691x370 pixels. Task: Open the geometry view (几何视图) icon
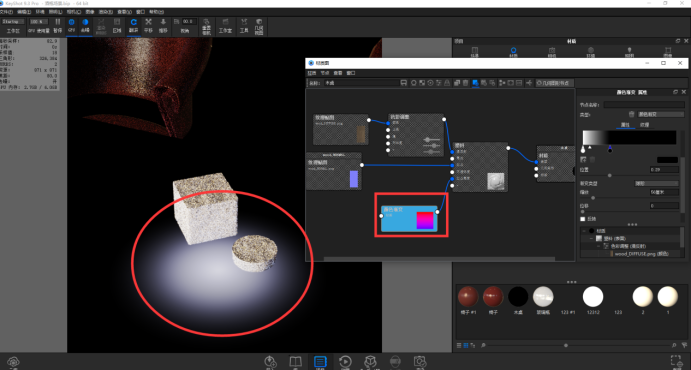click(259, 26)
